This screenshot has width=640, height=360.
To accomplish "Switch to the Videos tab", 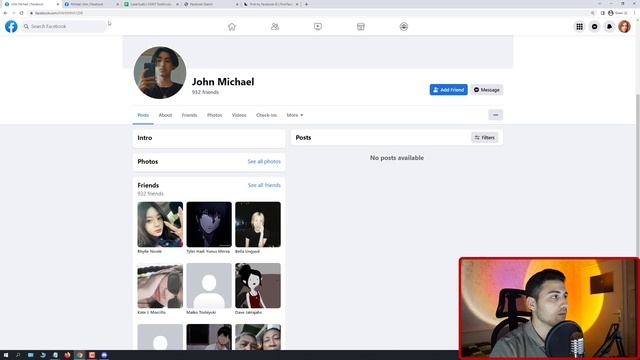I will 239,115.
